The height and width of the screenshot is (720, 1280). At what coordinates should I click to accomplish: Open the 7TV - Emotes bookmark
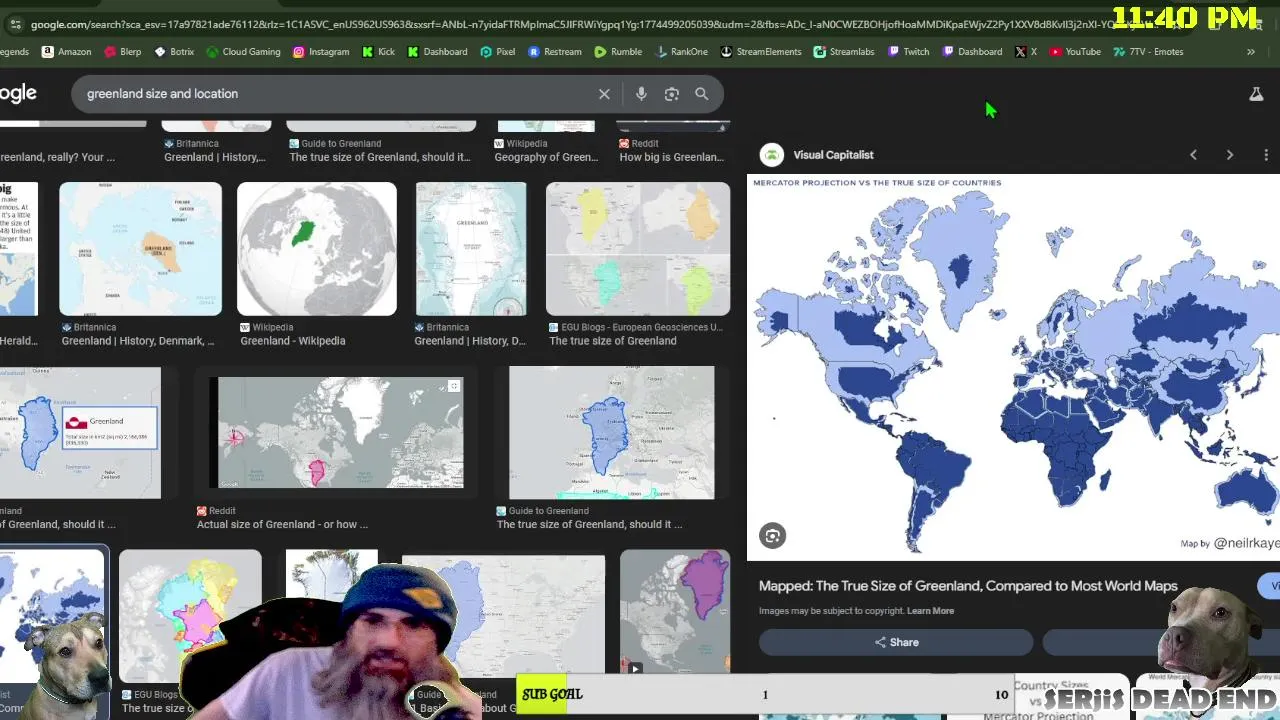coord(1147,52)
